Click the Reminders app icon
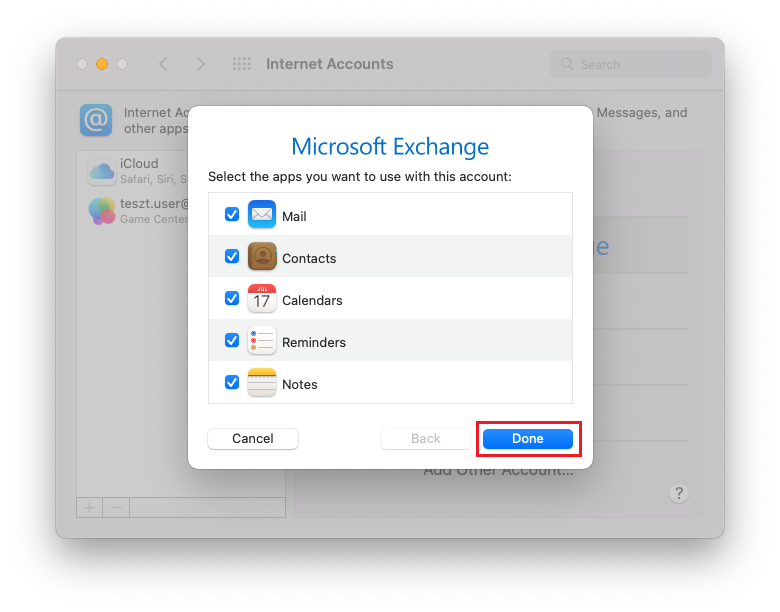The height and width of the screenshot is (612, 780). pos(262,341)
